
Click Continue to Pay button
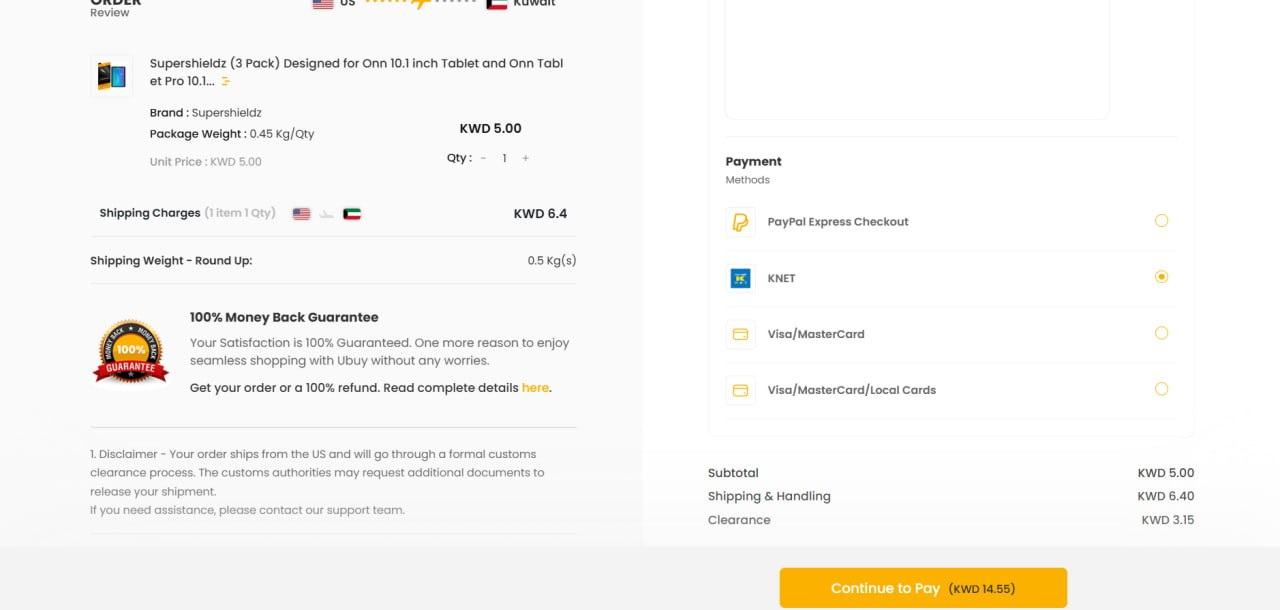pyautogui.click(x=923, y=588)
